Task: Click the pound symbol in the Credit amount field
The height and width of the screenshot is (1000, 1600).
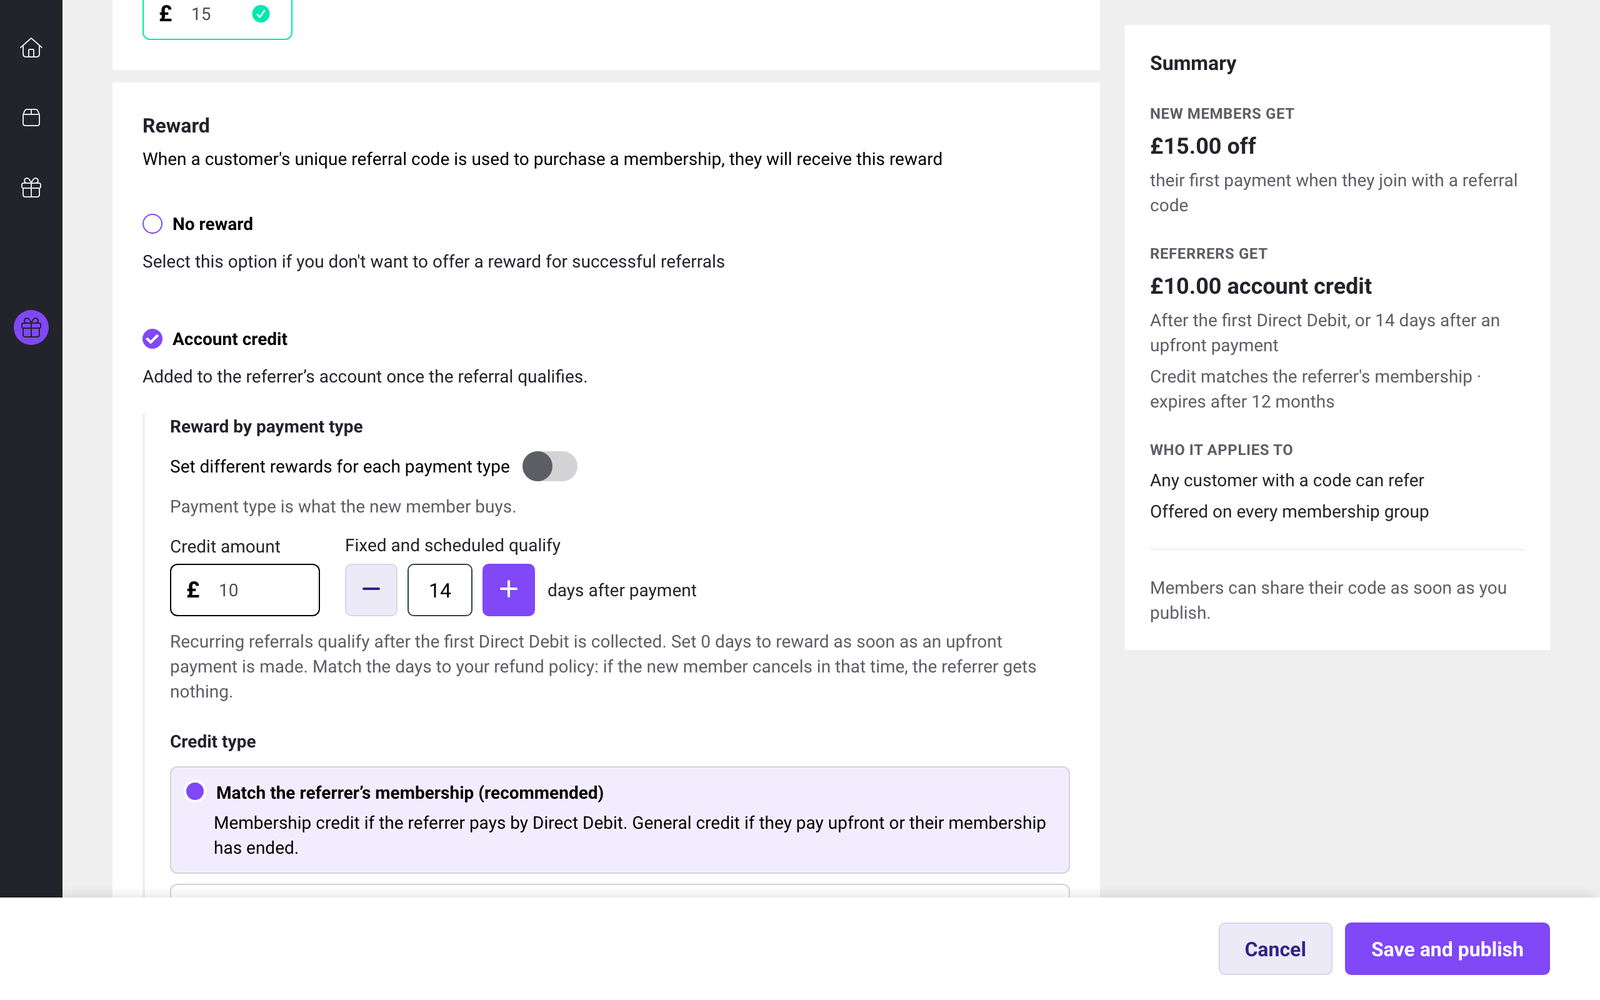Action: coord(193,590)
